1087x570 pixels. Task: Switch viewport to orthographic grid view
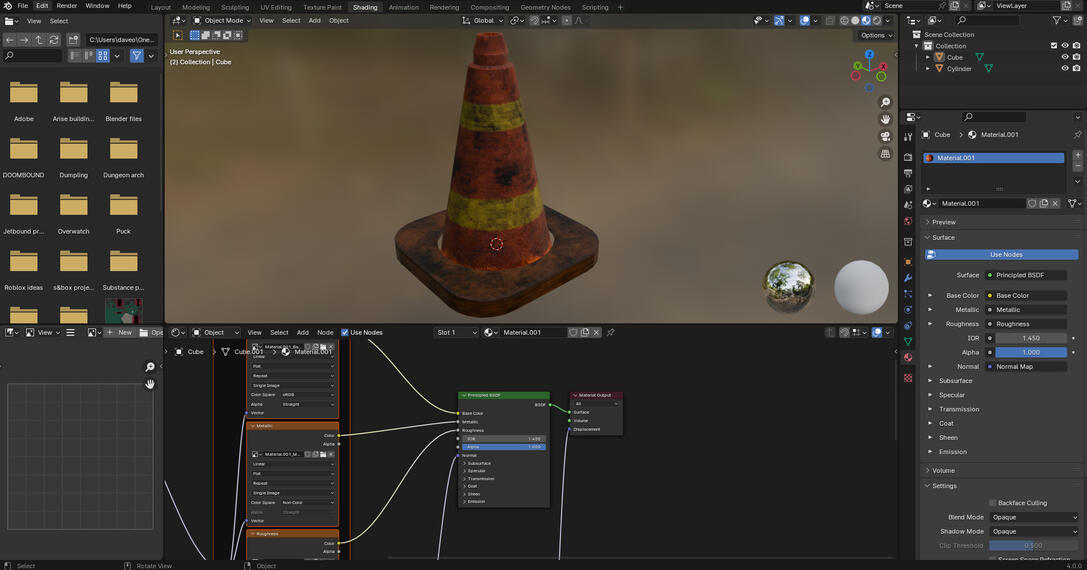pyautogui.click(x=885, y=154)
